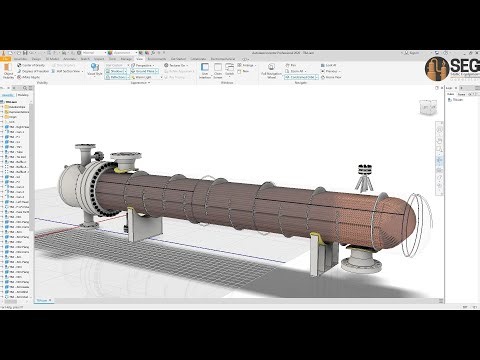The image size is (480, 360).
Task: Switch to the Manage ribbon tab
Action: pos(126,59)
